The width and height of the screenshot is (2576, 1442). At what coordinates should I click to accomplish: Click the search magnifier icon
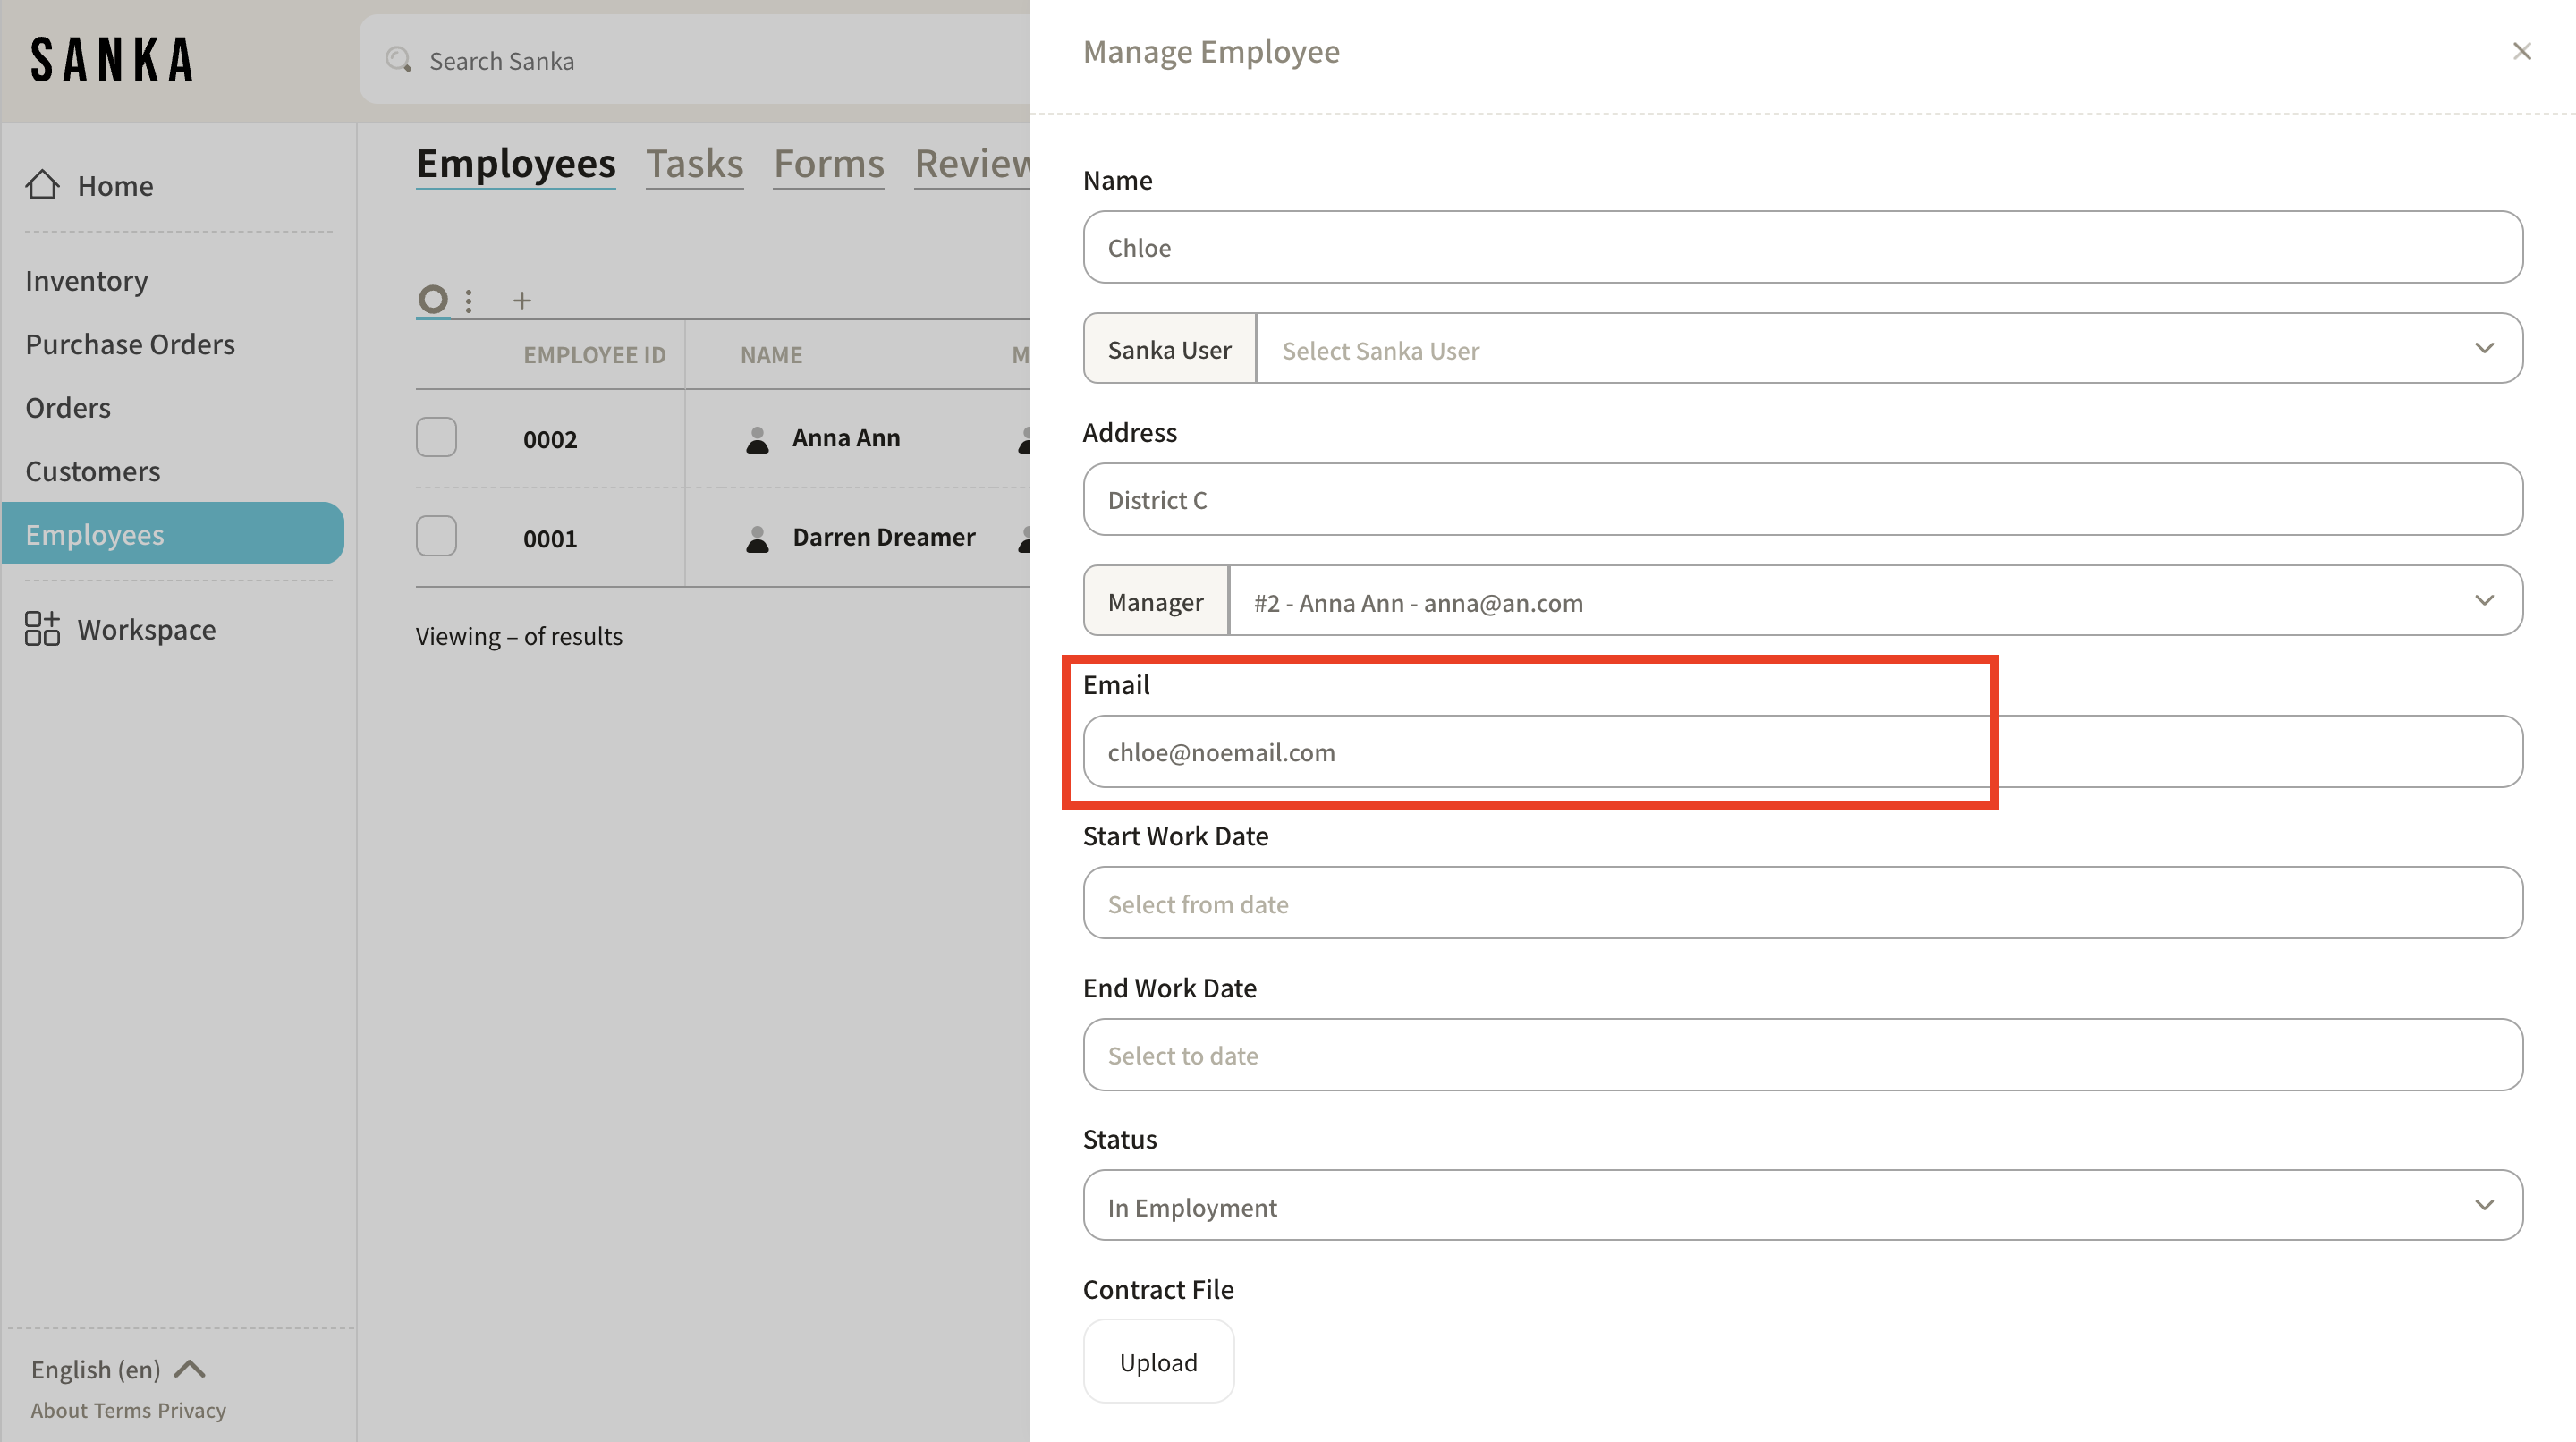coord(399,60)
